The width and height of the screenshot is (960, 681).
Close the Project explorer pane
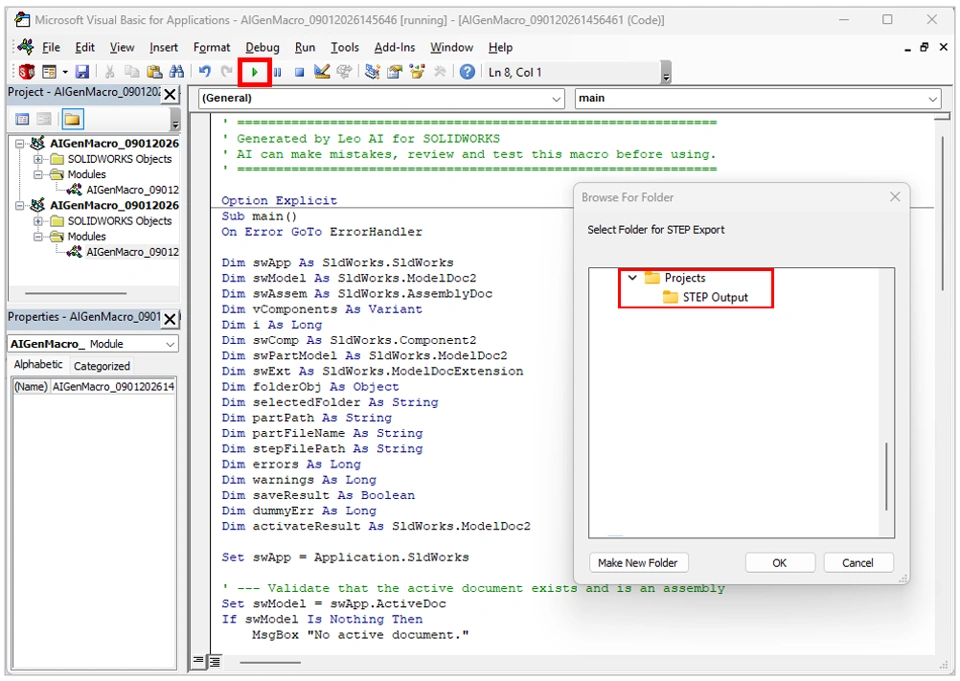pyautogui.click(x=170, y=94)
